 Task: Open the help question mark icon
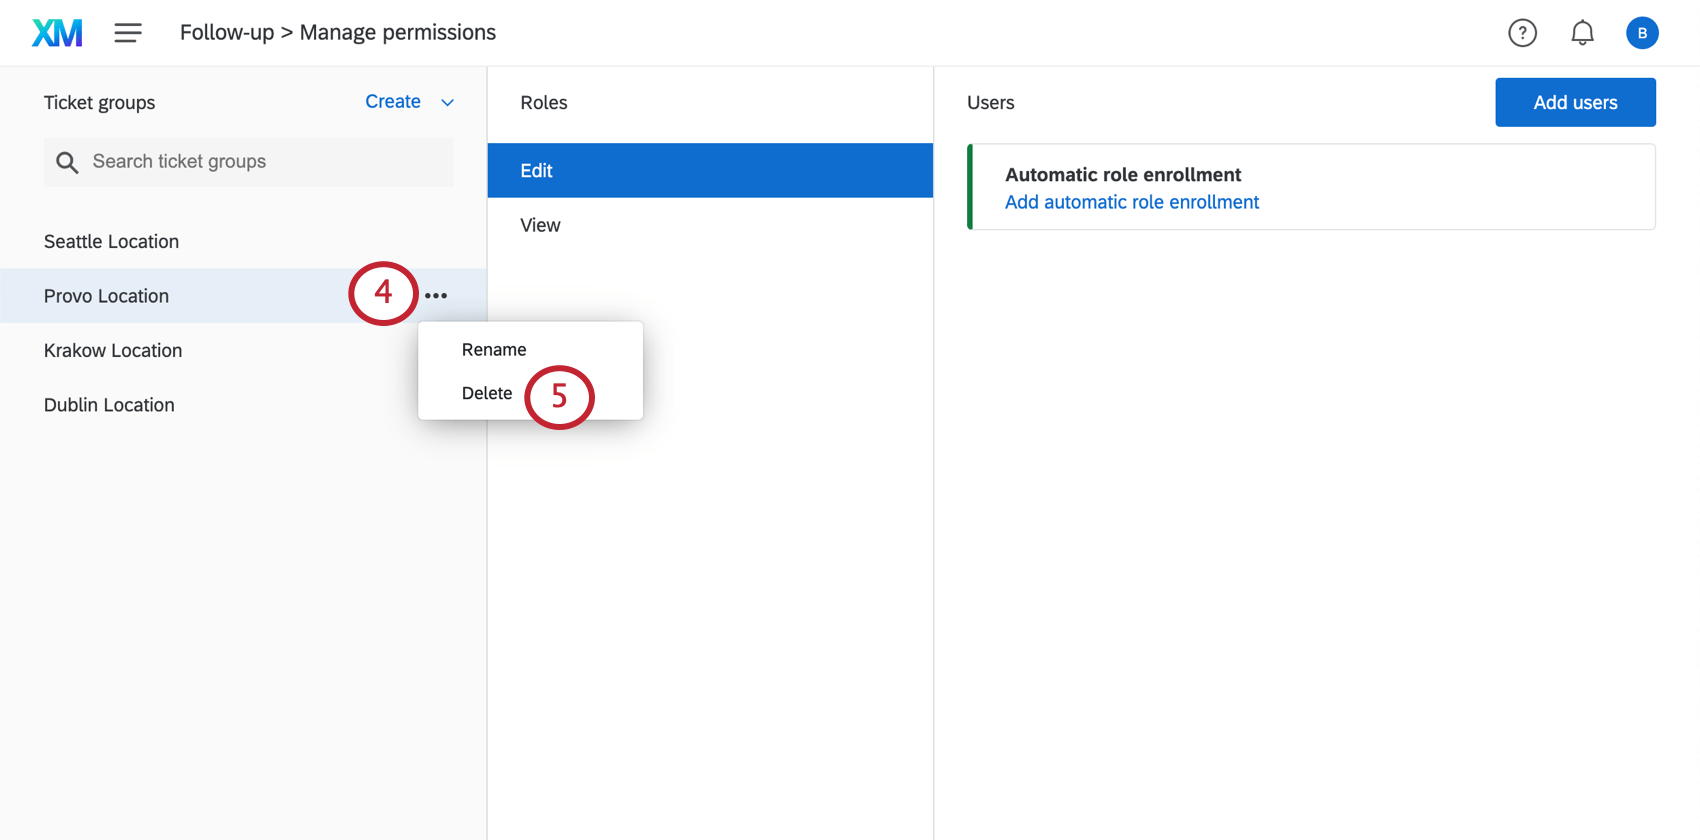click(1522, 33)
